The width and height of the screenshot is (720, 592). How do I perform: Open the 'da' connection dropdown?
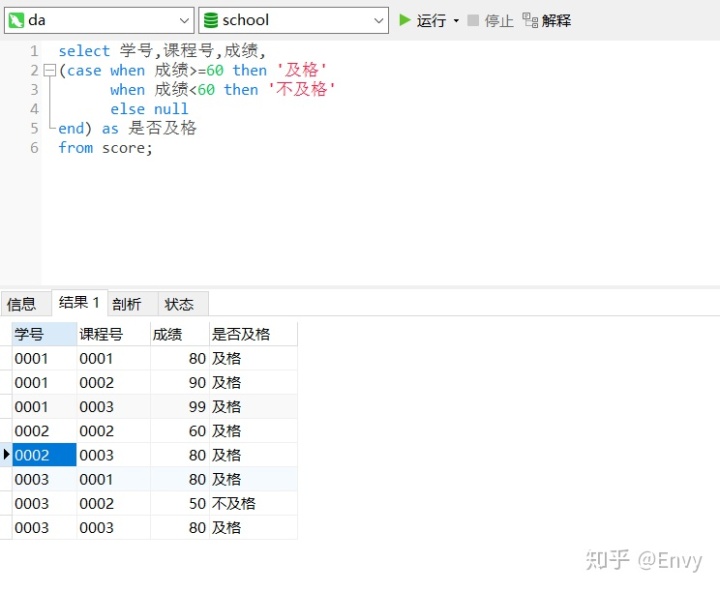coord(184,21)
